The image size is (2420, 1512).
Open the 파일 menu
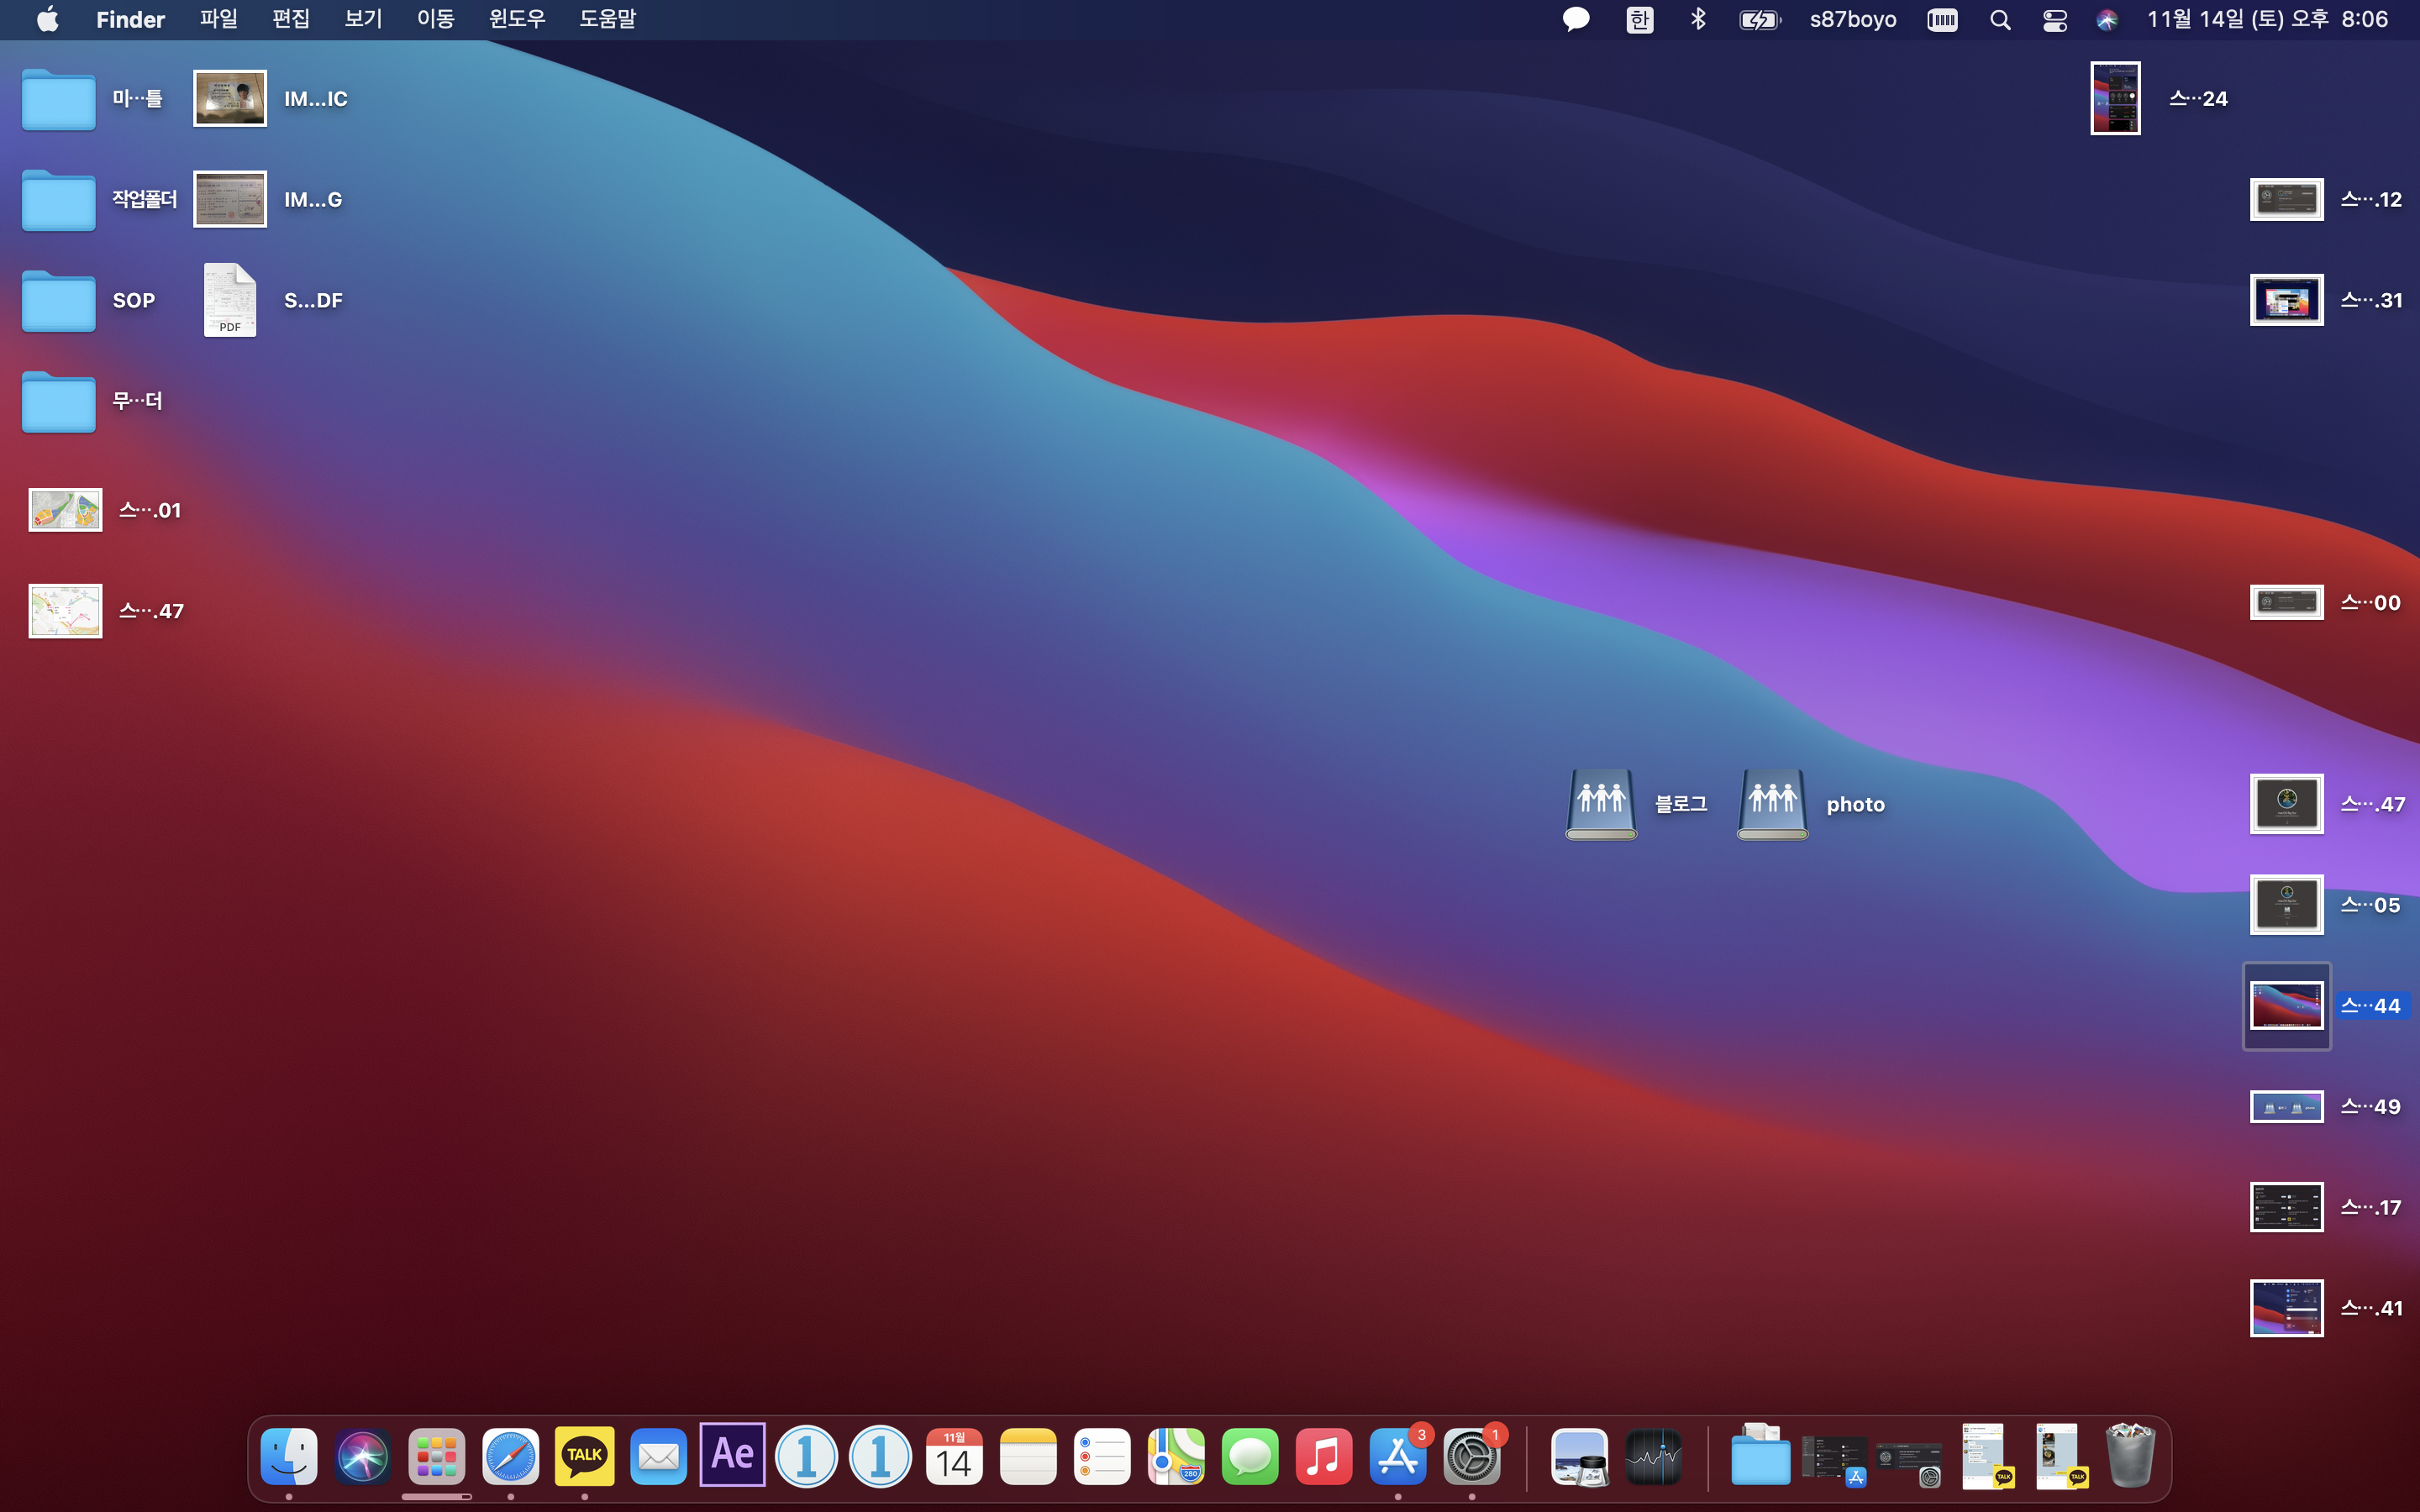218,20
